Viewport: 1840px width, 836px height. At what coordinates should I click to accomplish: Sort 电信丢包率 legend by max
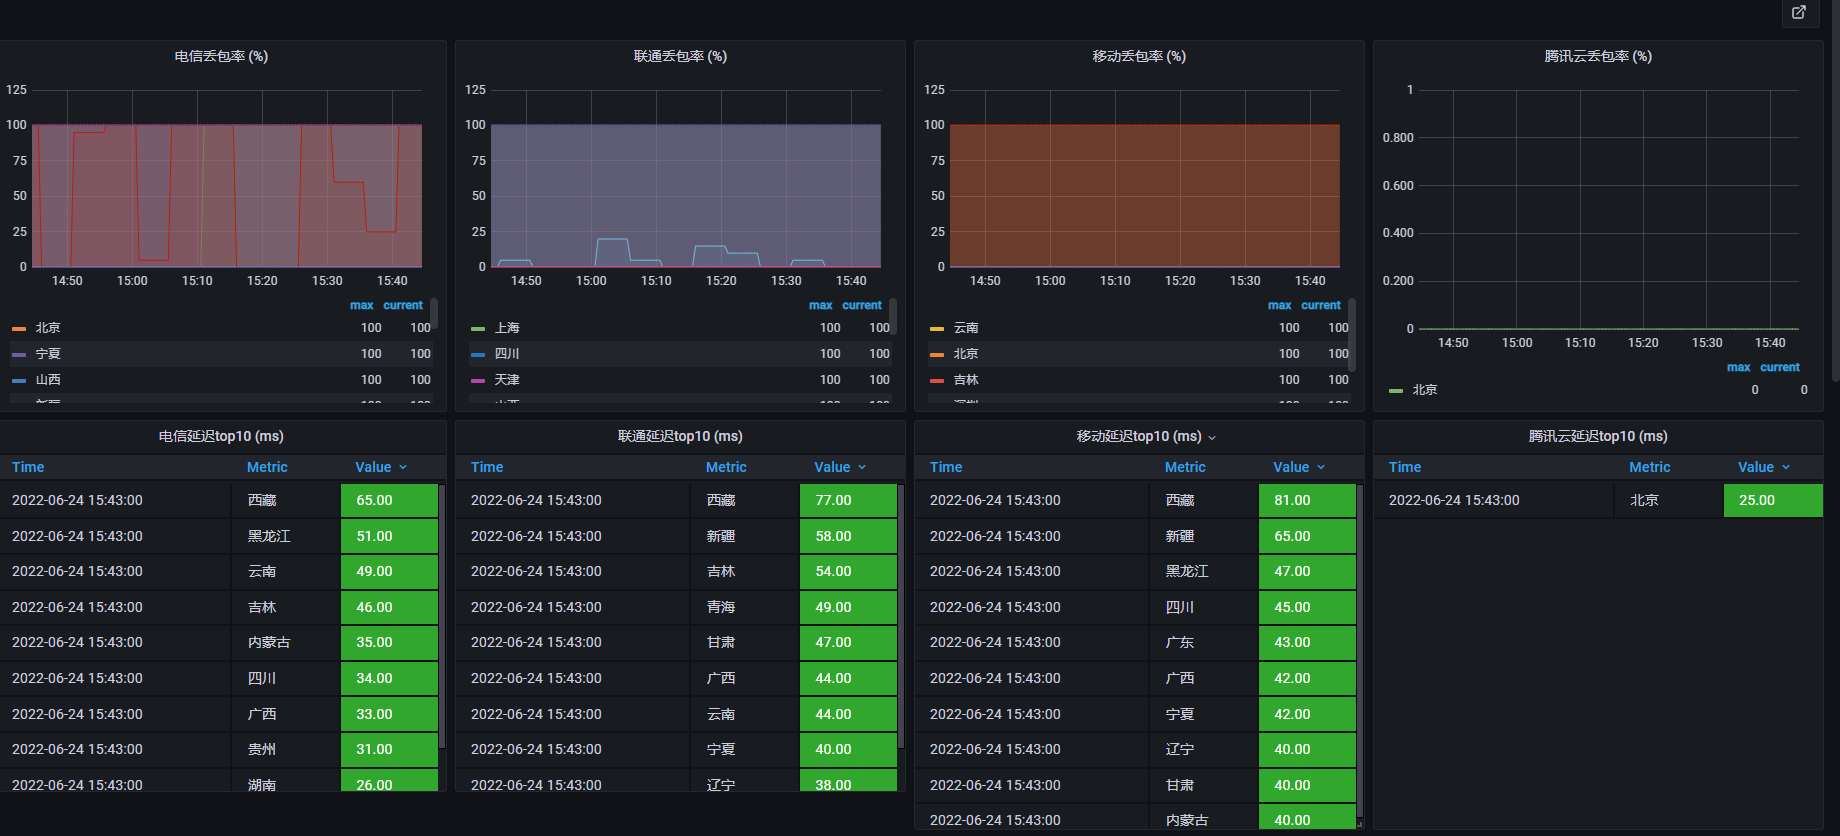[x=362, y=306]
